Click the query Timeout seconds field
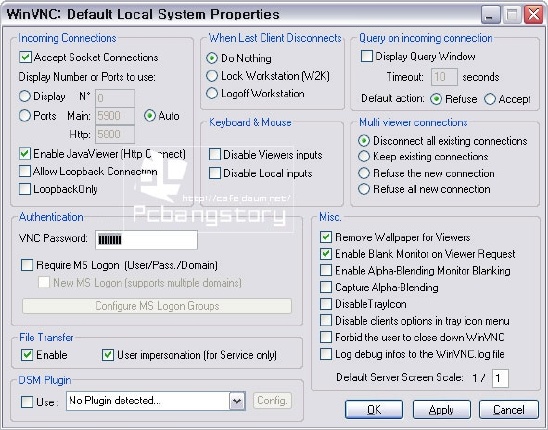This screenshot has width=548, height=430. (444, 77)
